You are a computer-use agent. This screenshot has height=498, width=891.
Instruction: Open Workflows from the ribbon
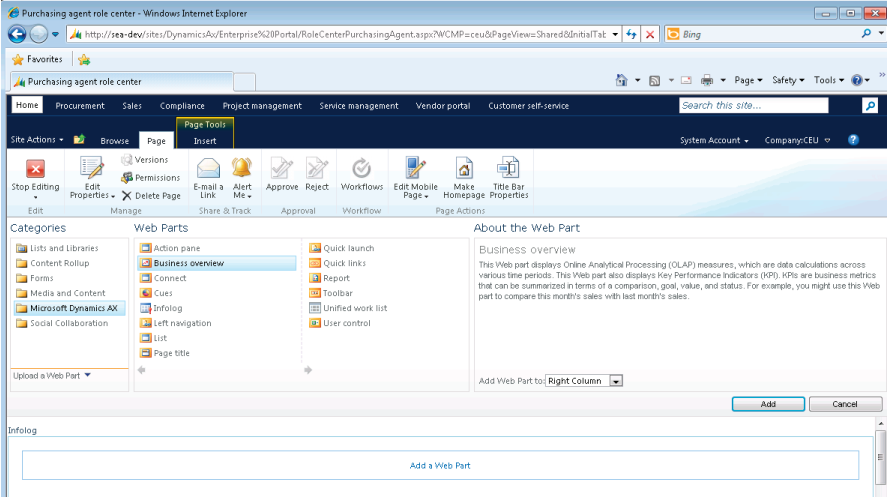pos(361,175)
